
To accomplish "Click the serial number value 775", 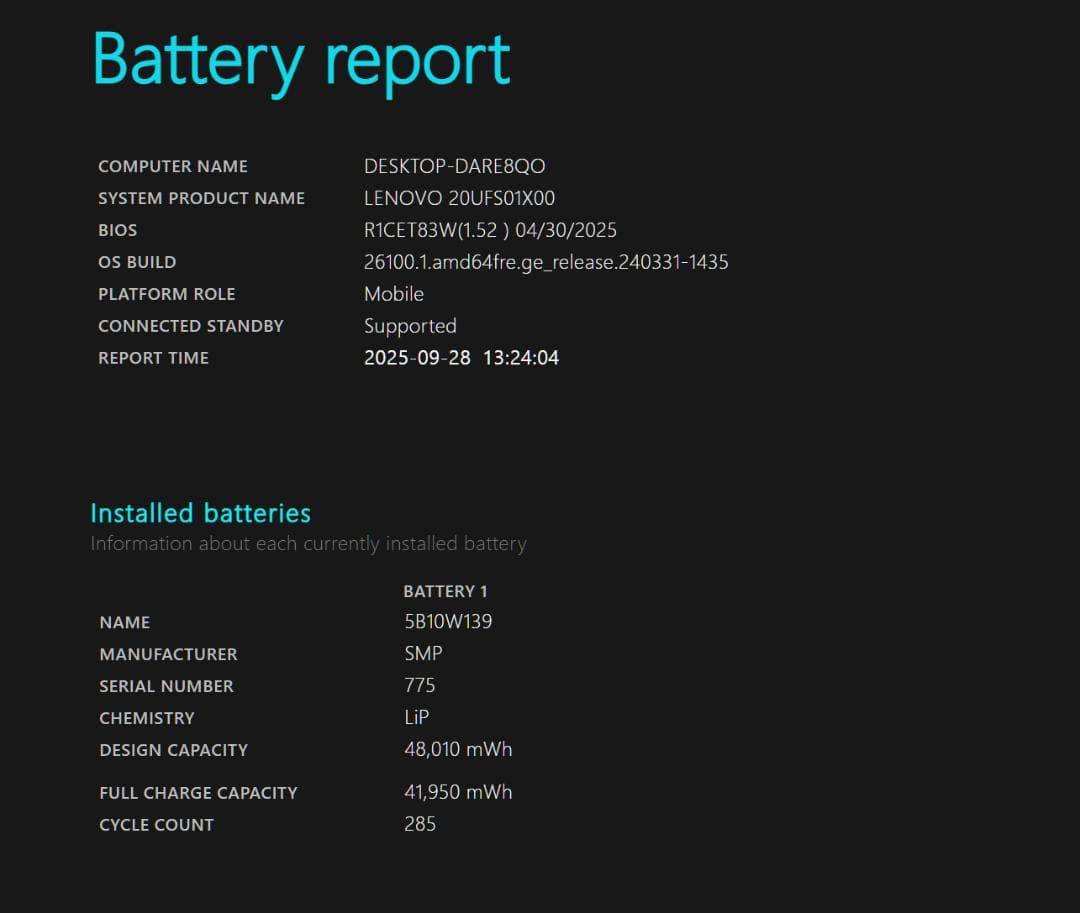I will point(419,686).
